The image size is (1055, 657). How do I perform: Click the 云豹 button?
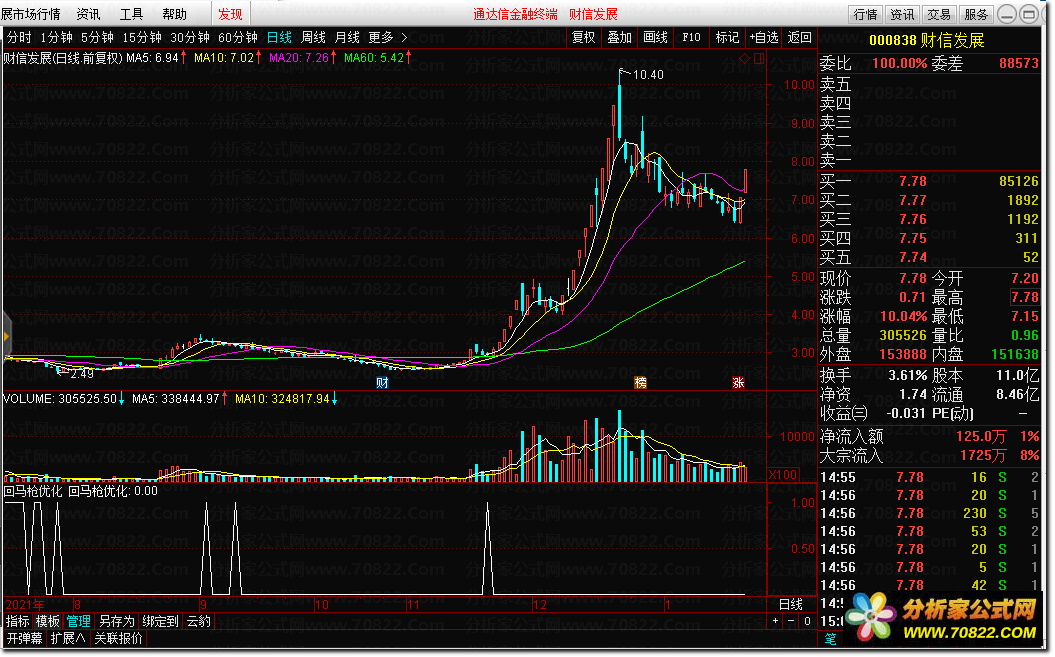point(198,621)
